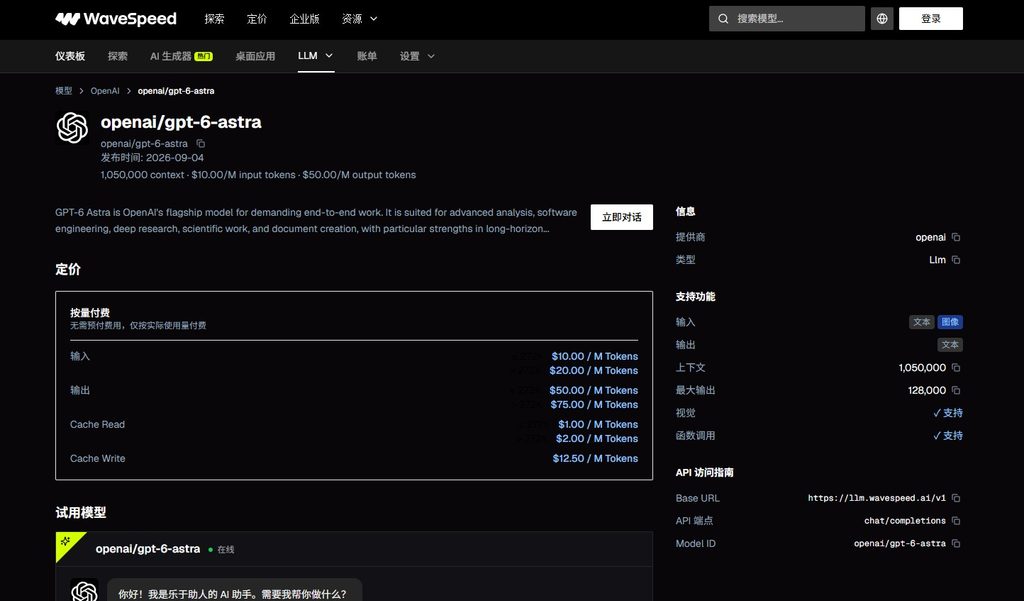The height and width of the screenshot is (601, 1024).
Task: Click the OpenAI avatar in chat message
Action: point(84,590)
